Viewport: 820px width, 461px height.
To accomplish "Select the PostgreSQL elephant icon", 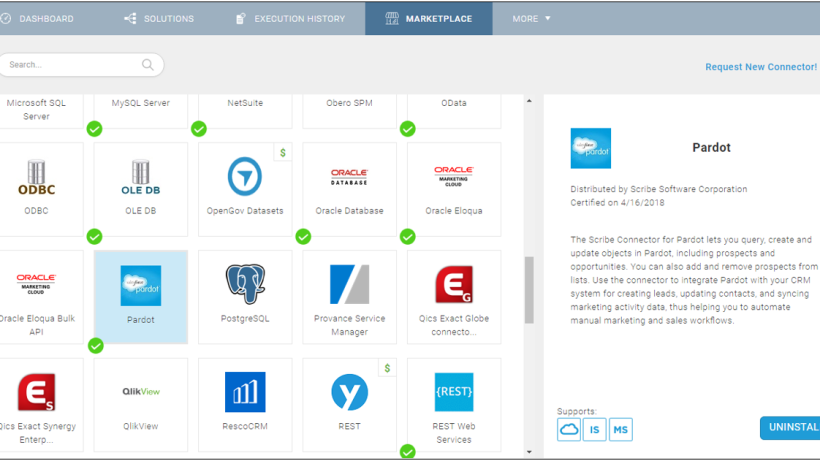I will tap(245, 284).
